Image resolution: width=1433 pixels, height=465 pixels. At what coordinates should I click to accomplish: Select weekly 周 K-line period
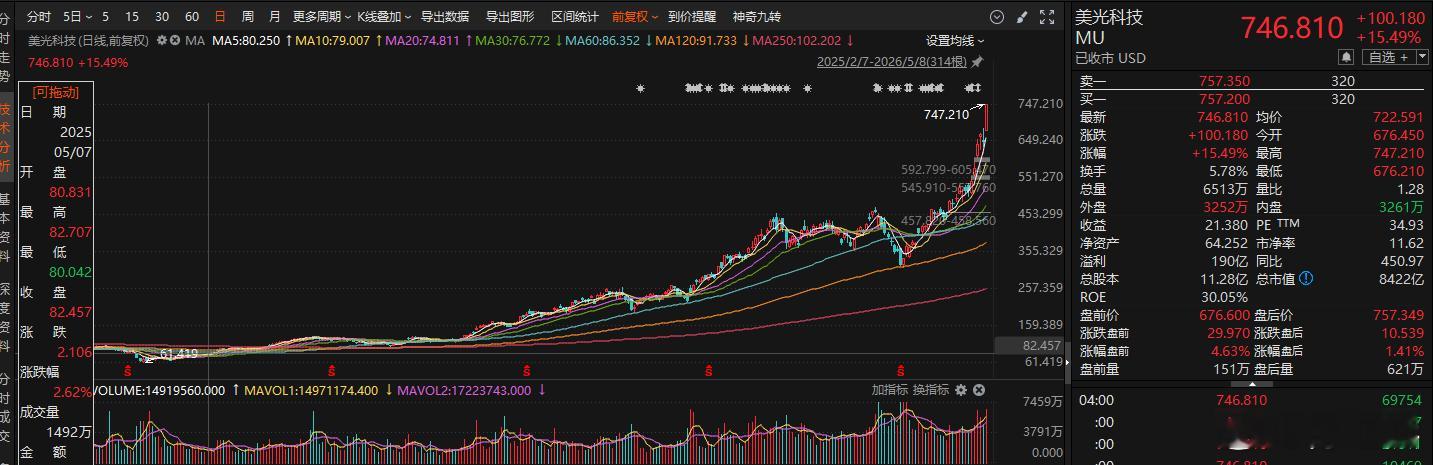pyautogui.click(x=247, y=17)
